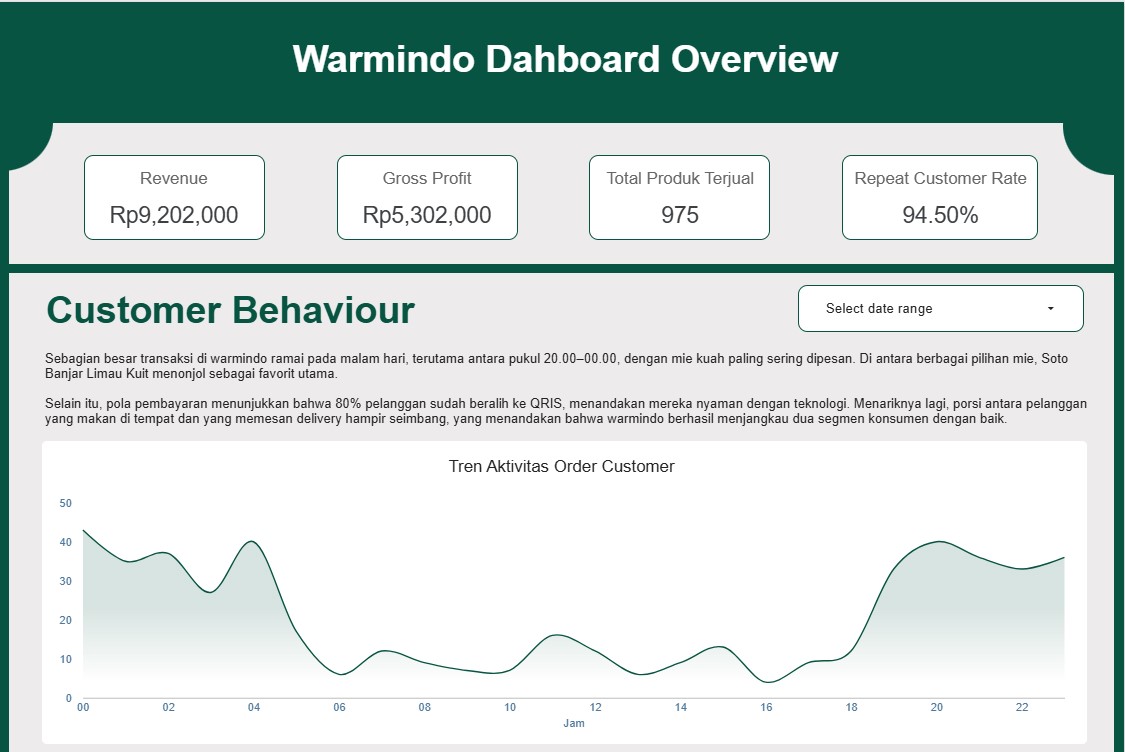
Task: Click the Jam axis label below the chart
Action: tap(576, 723)
